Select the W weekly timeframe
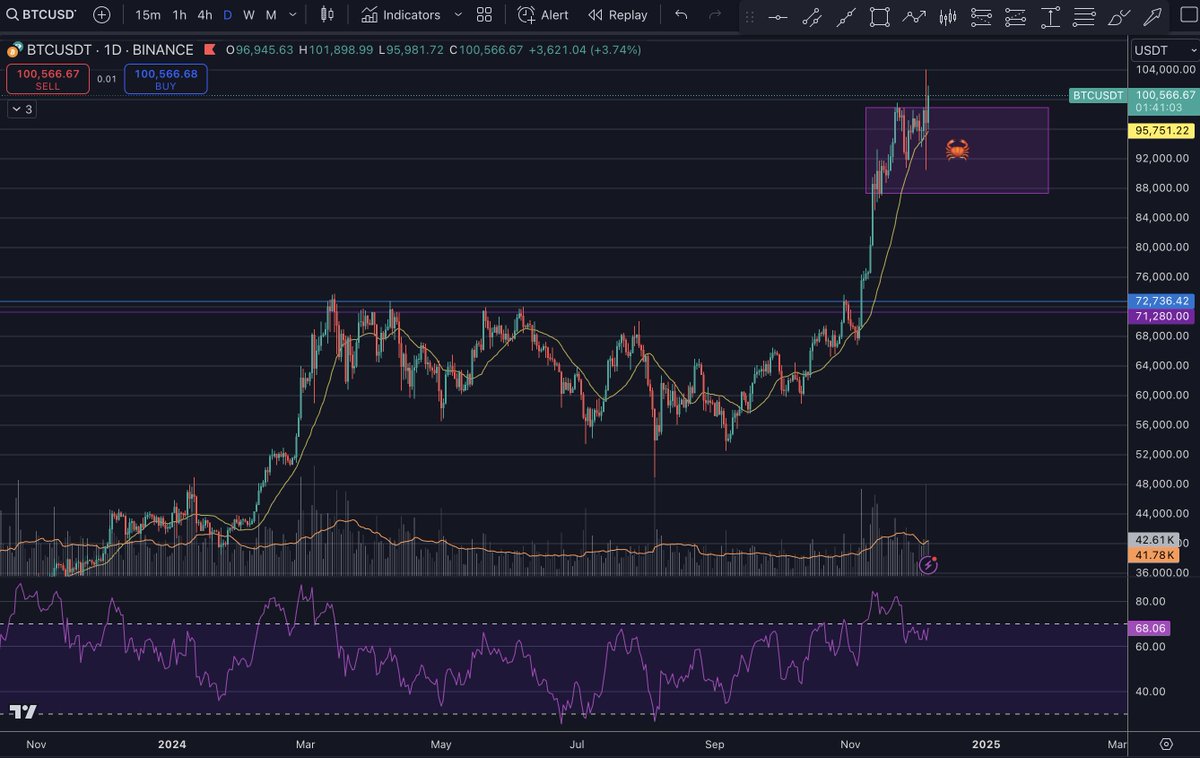Viewport: 1200px width, 758px height. point(249,15)
